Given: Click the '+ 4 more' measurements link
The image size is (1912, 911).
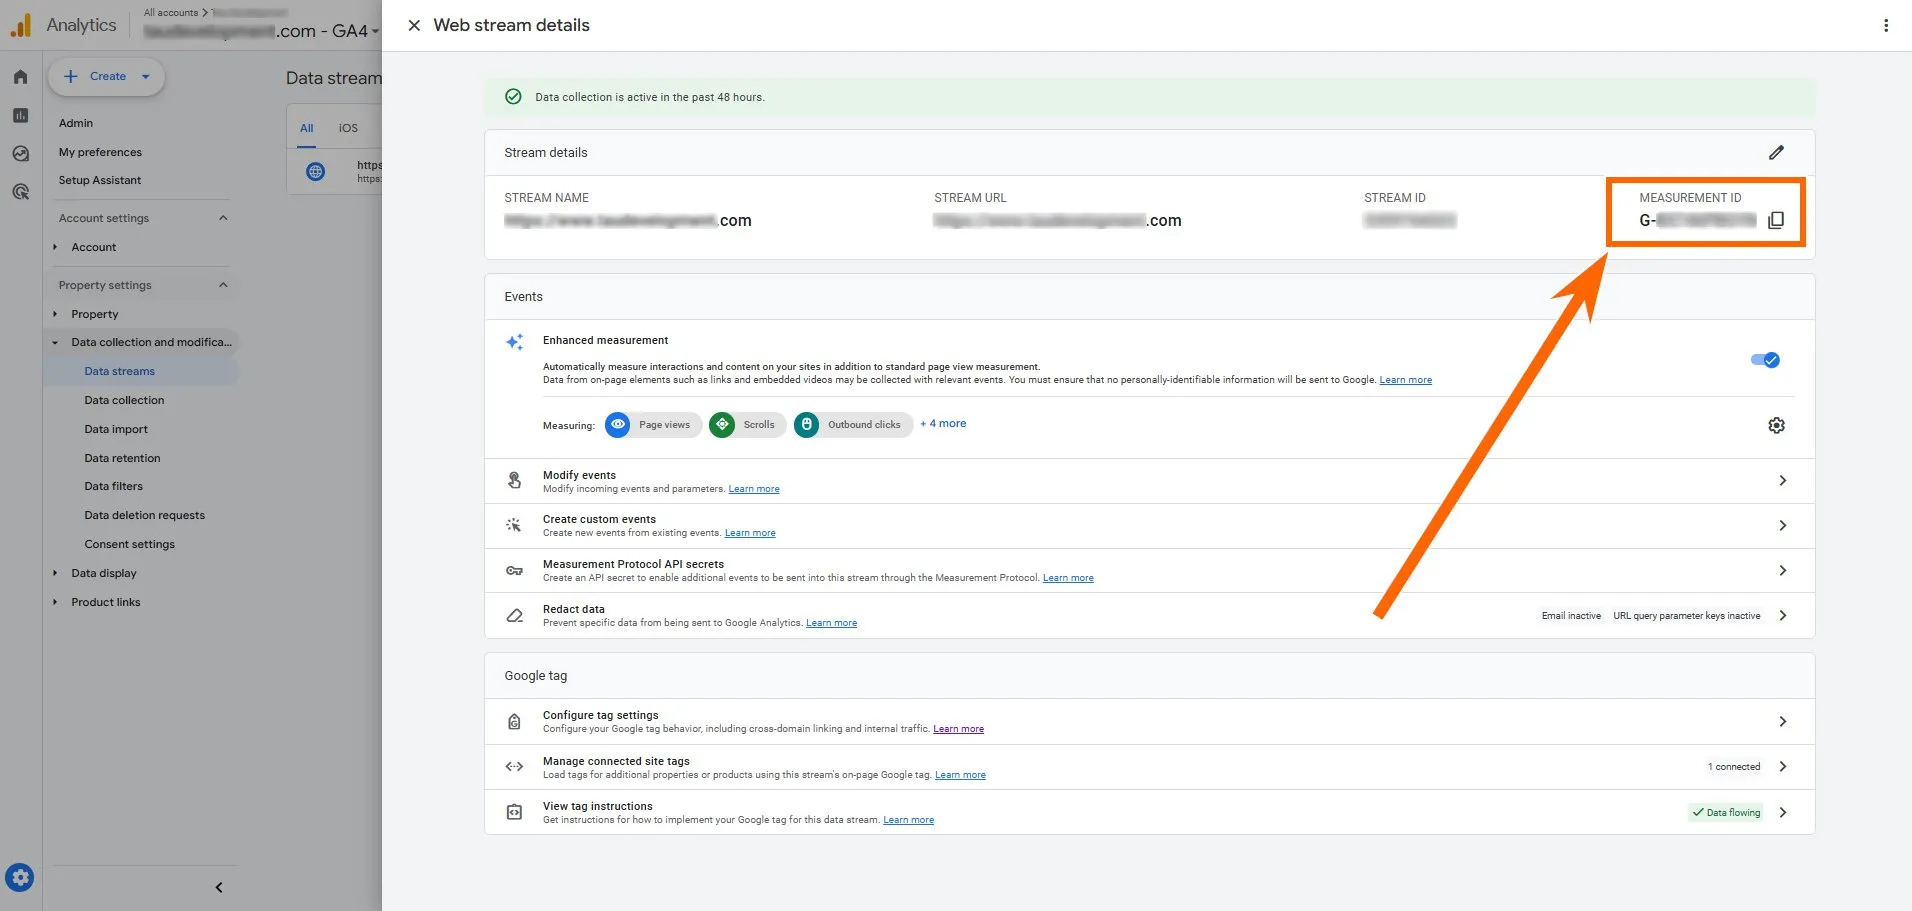Looking at the screenshot, I should tap(943, 424).
